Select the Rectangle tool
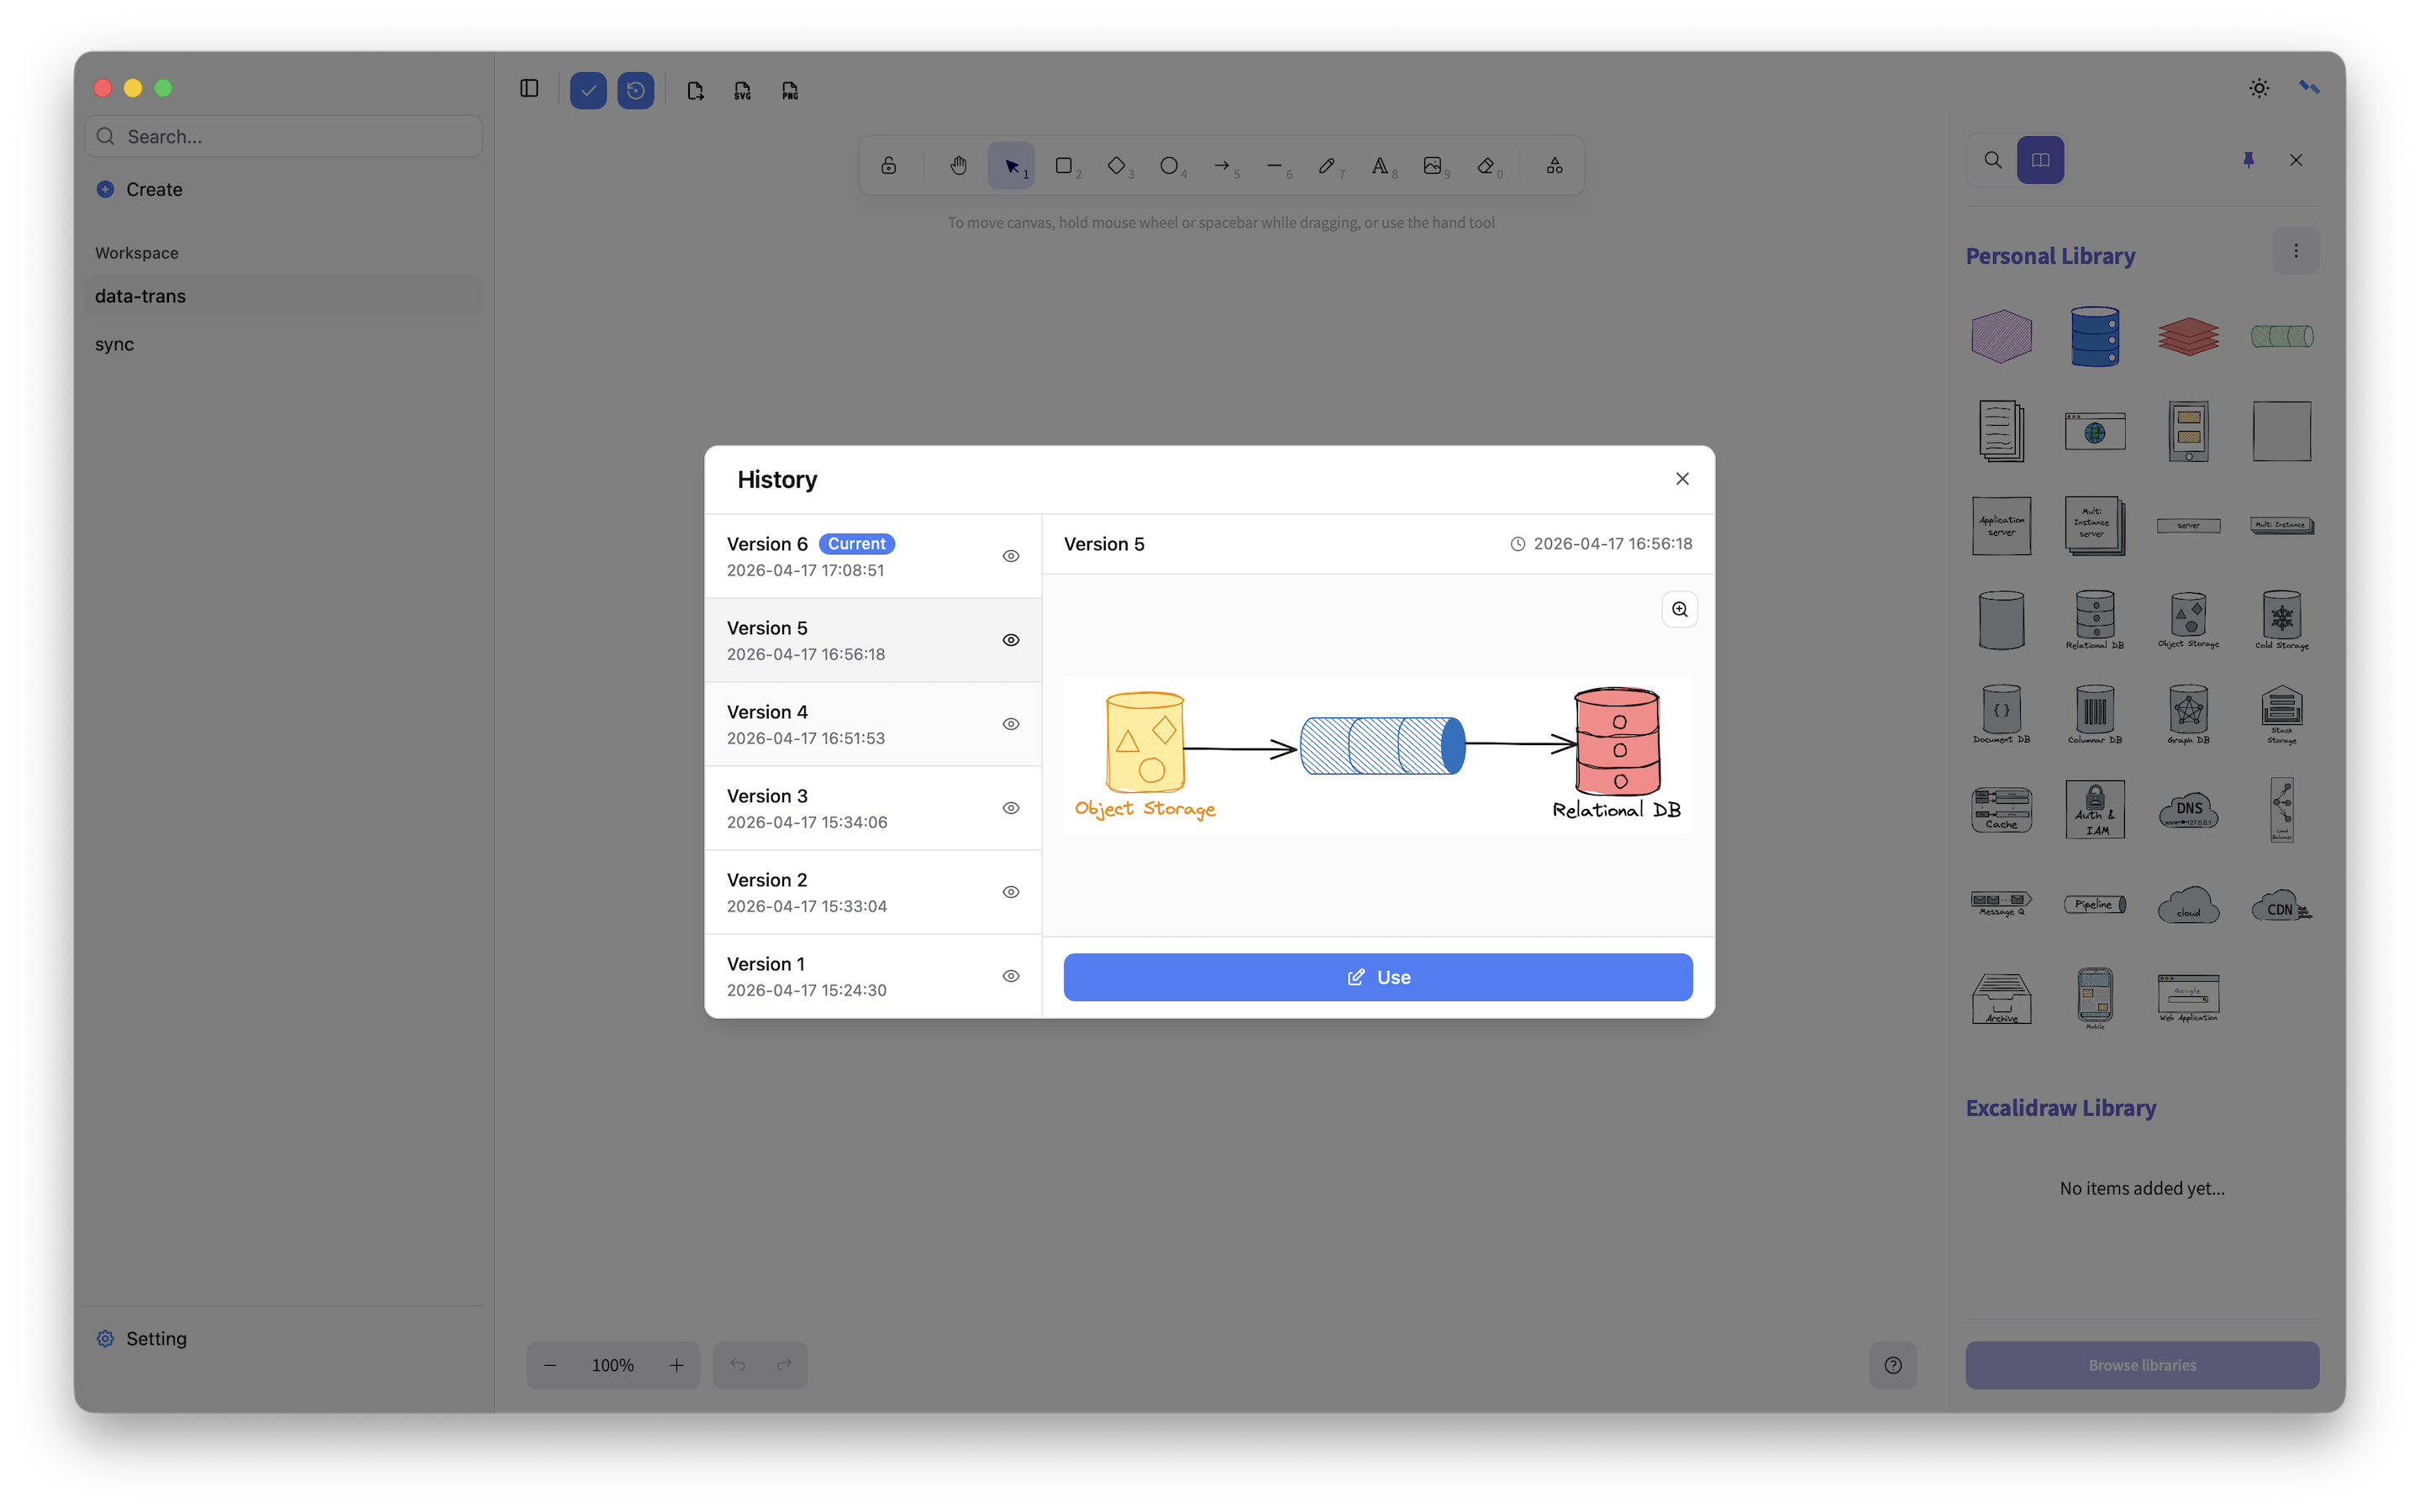This screenshot has height=1512, width=2420. pos(1064,166)
